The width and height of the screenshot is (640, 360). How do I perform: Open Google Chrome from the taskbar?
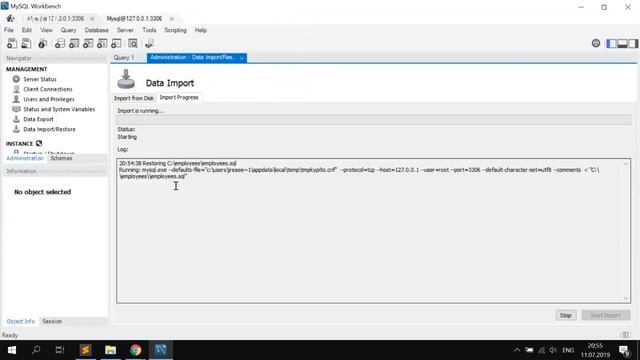click(x=136, y=350)
